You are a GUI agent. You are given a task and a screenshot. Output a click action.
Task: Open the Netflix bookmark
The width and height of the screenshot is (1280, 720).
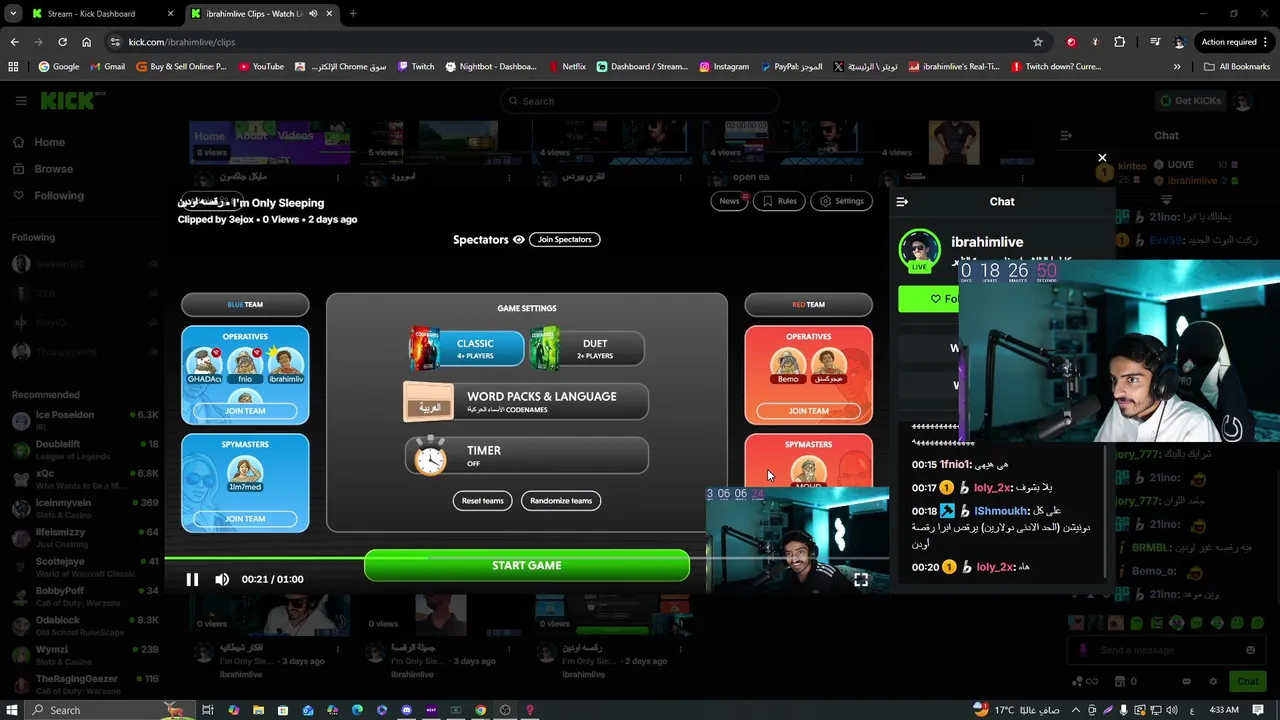coord(567,67)
